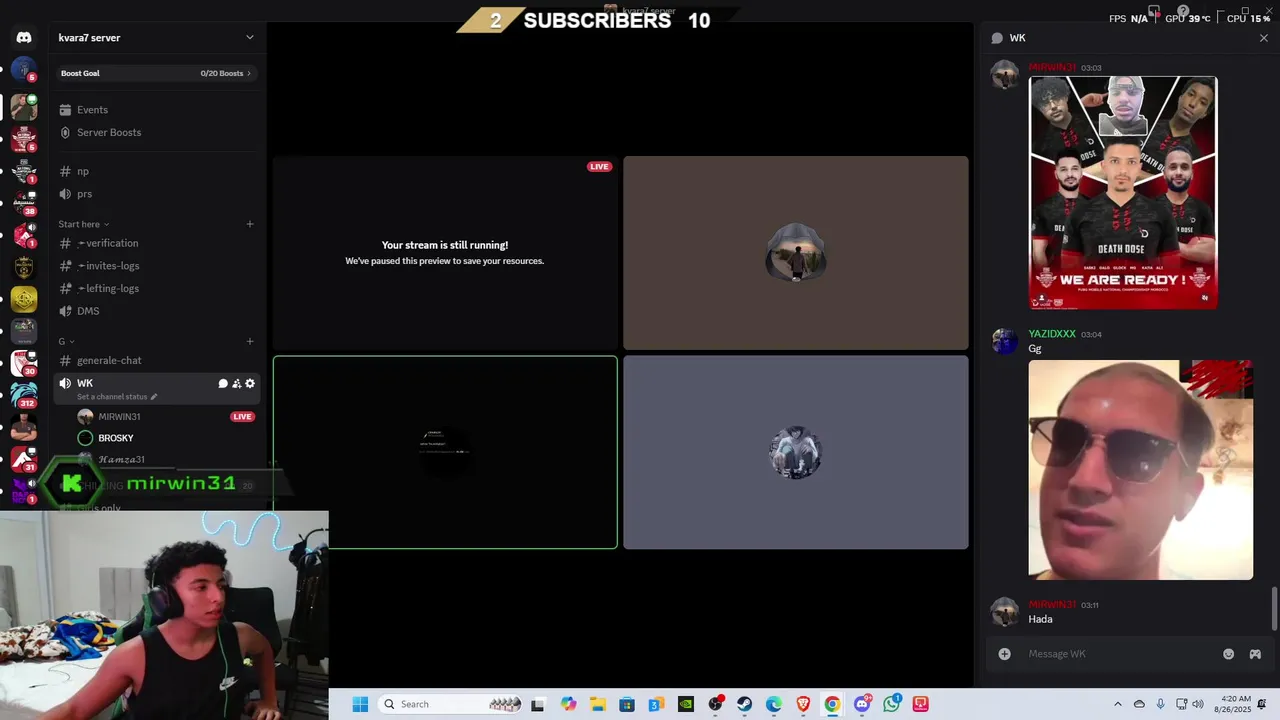Viewport: 1280px width, 720px height.
Task: Click plus to attach file in message box
Action: click(1004, 654)
